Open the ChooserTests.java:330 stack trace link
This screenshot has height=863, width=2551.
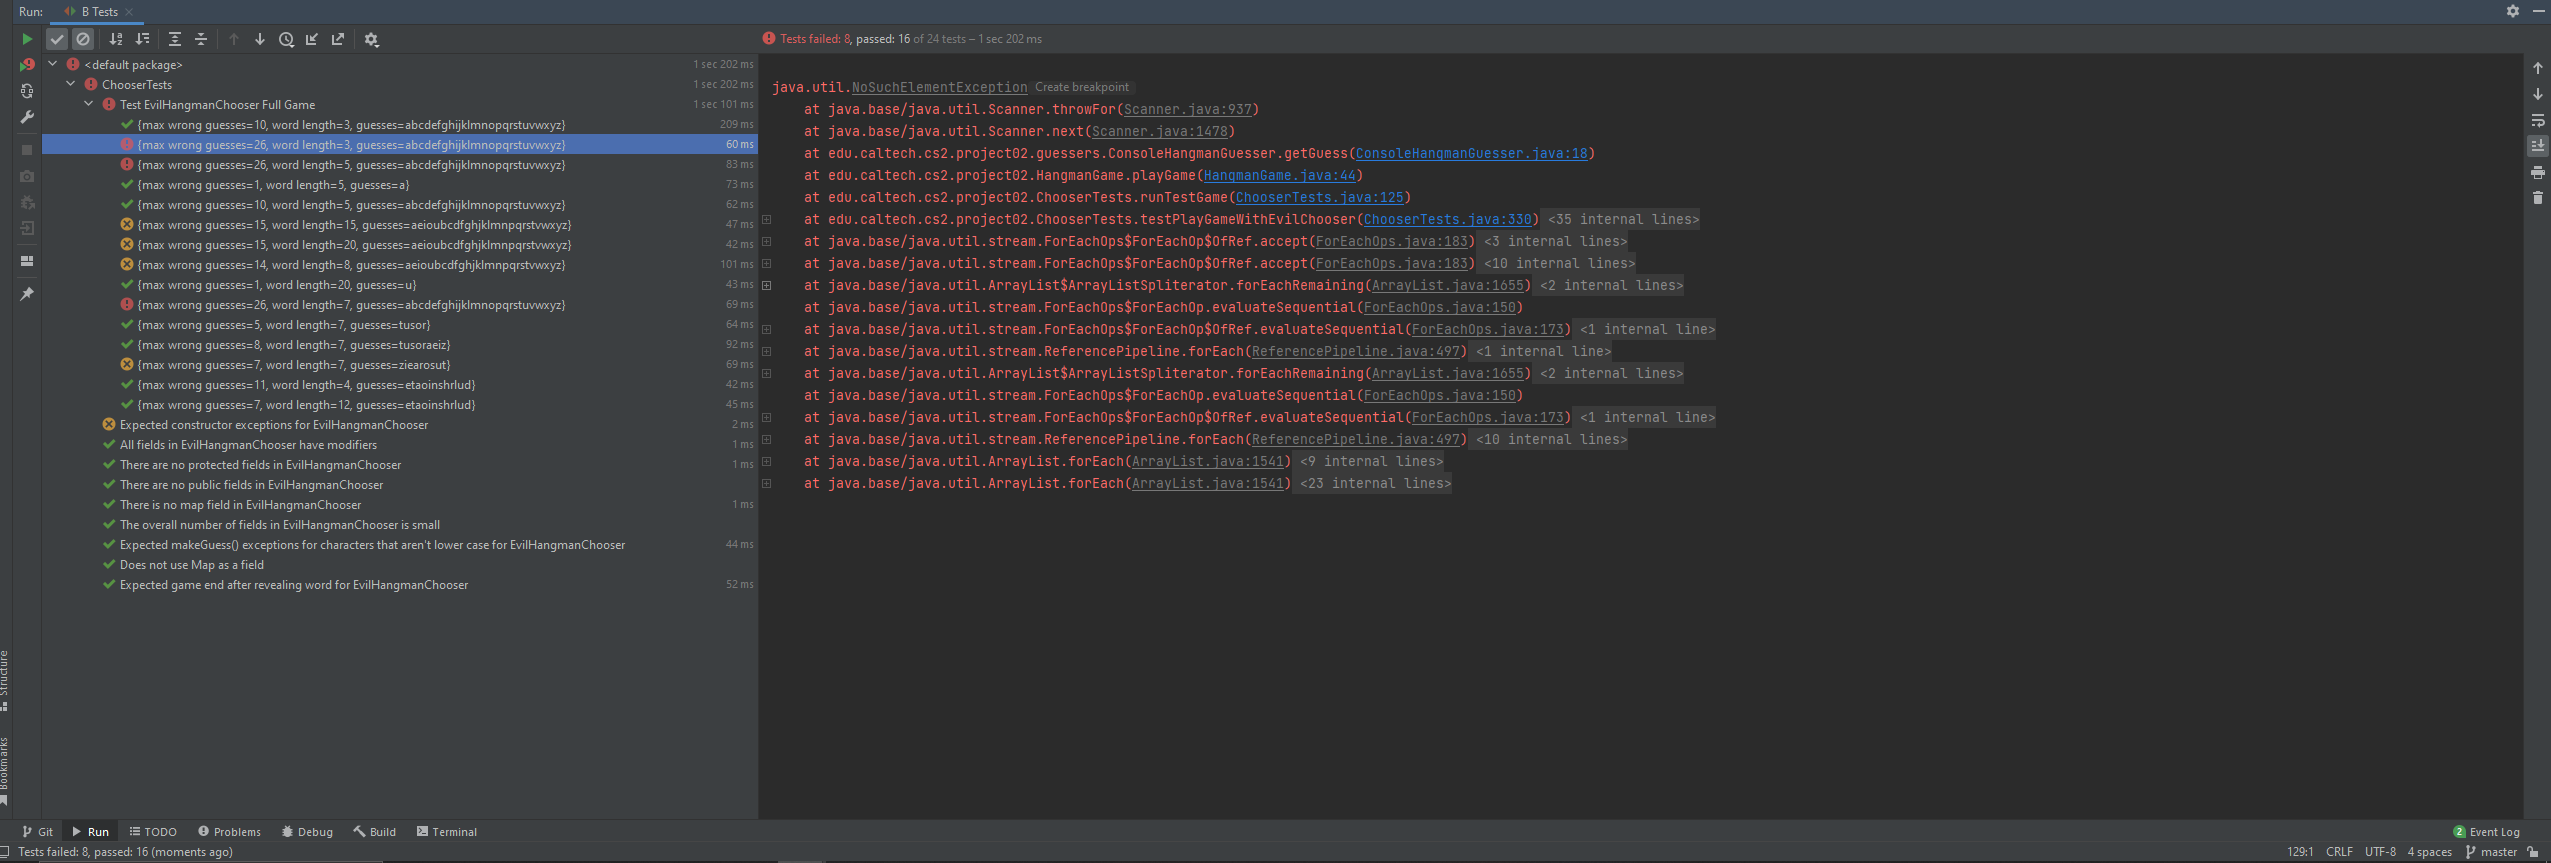point(1446,220)
